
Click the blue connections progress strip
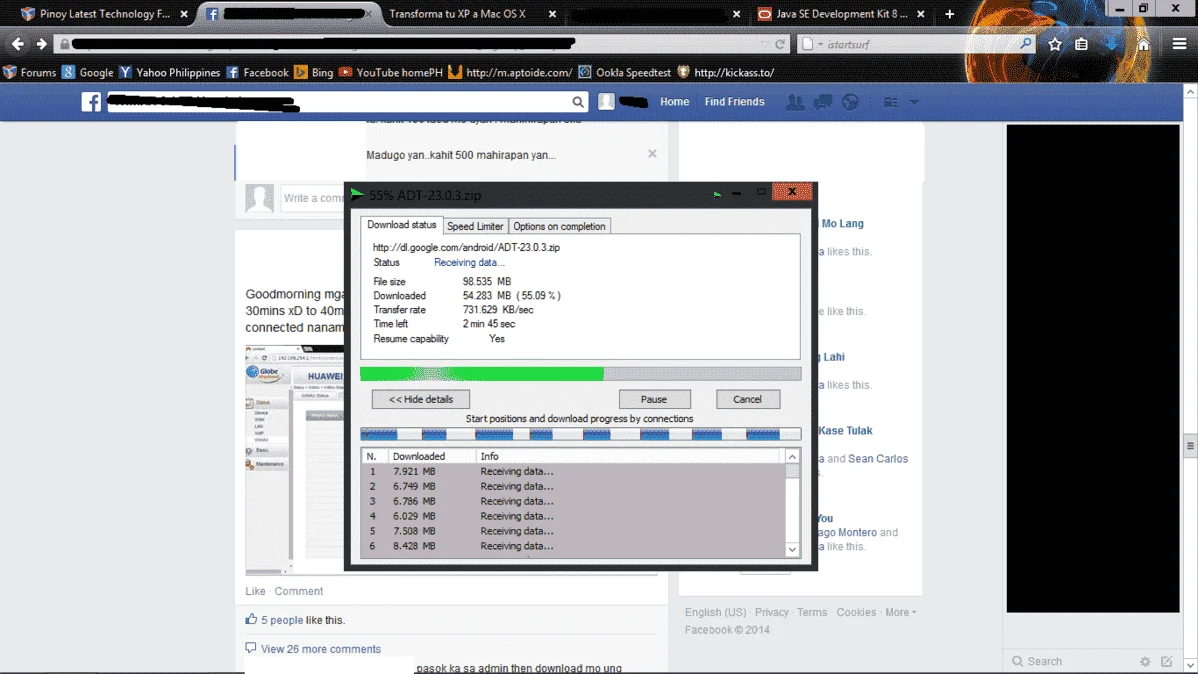click(x=581, y=434)
